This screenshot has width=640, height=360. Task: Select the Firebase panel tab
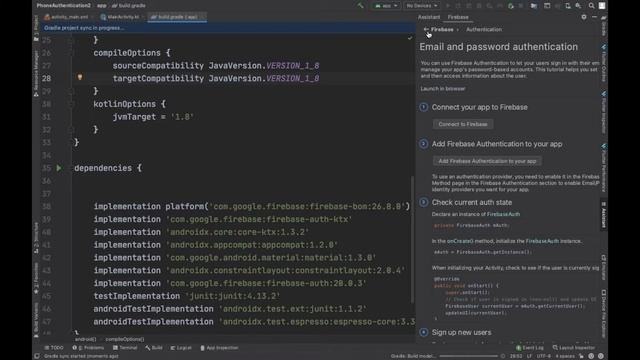tap(458, 17)
